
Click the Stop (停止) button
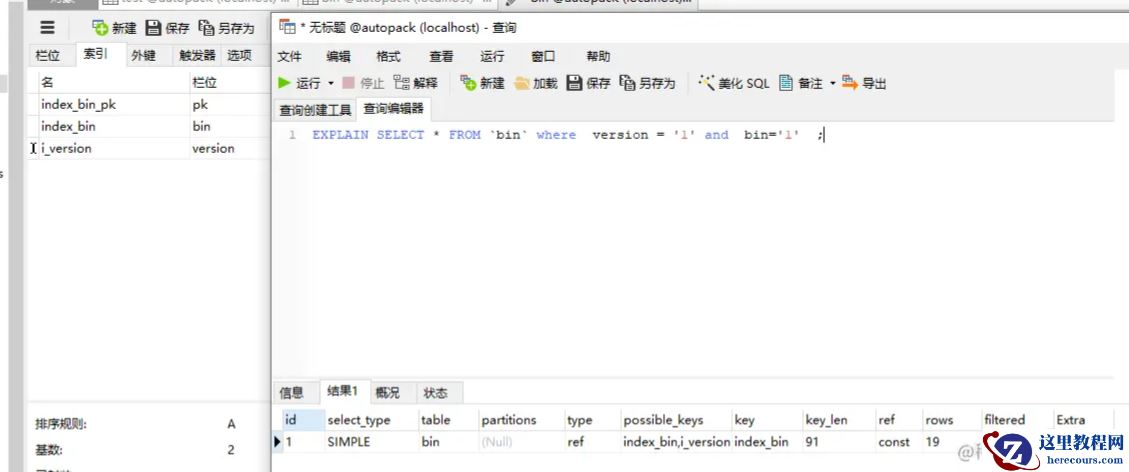point(363,83)
